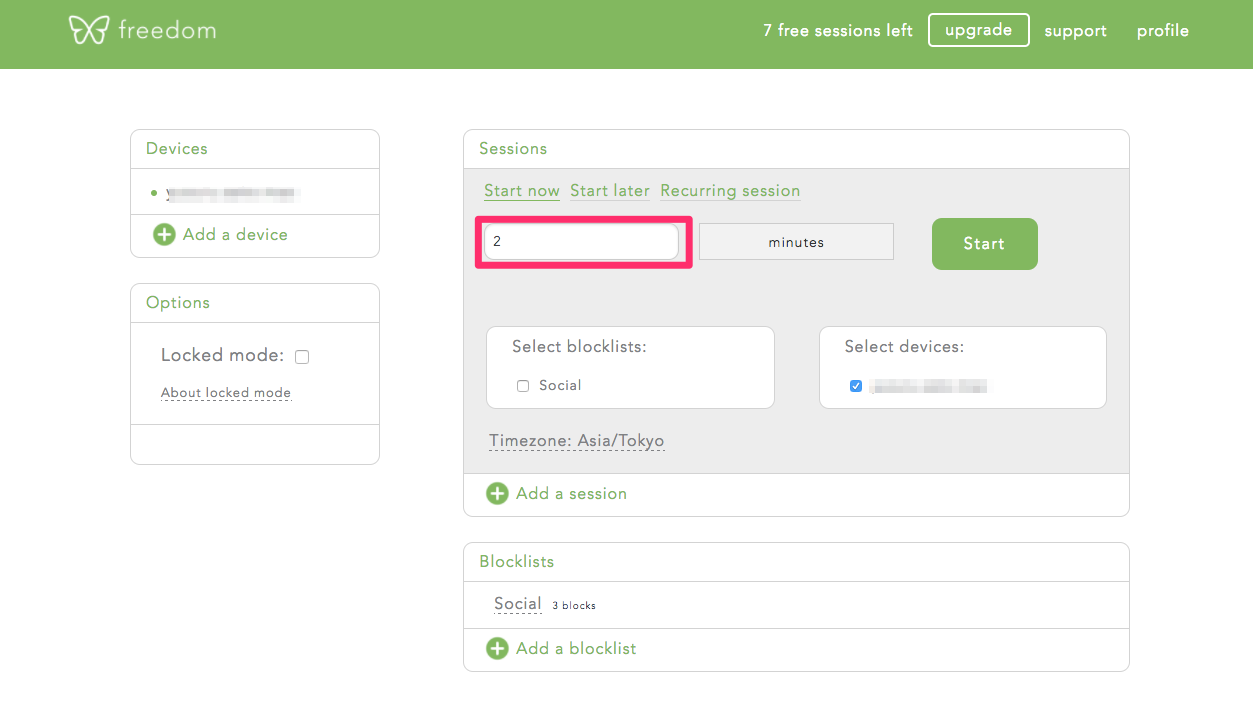Click the 3 blocks count text

[574, 606]
